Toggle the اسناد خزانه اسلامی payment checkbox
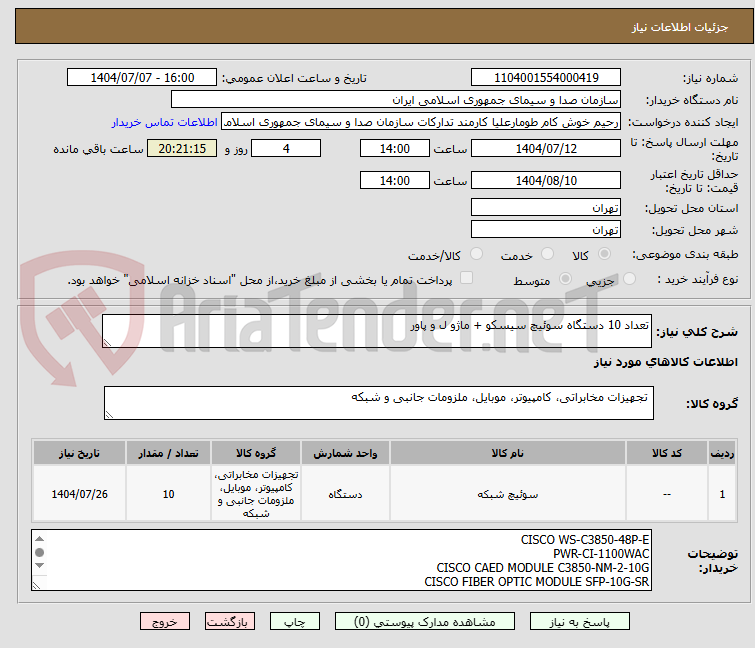Image resolution: width=755 pixels, height=648 pixels. [466, 277]
